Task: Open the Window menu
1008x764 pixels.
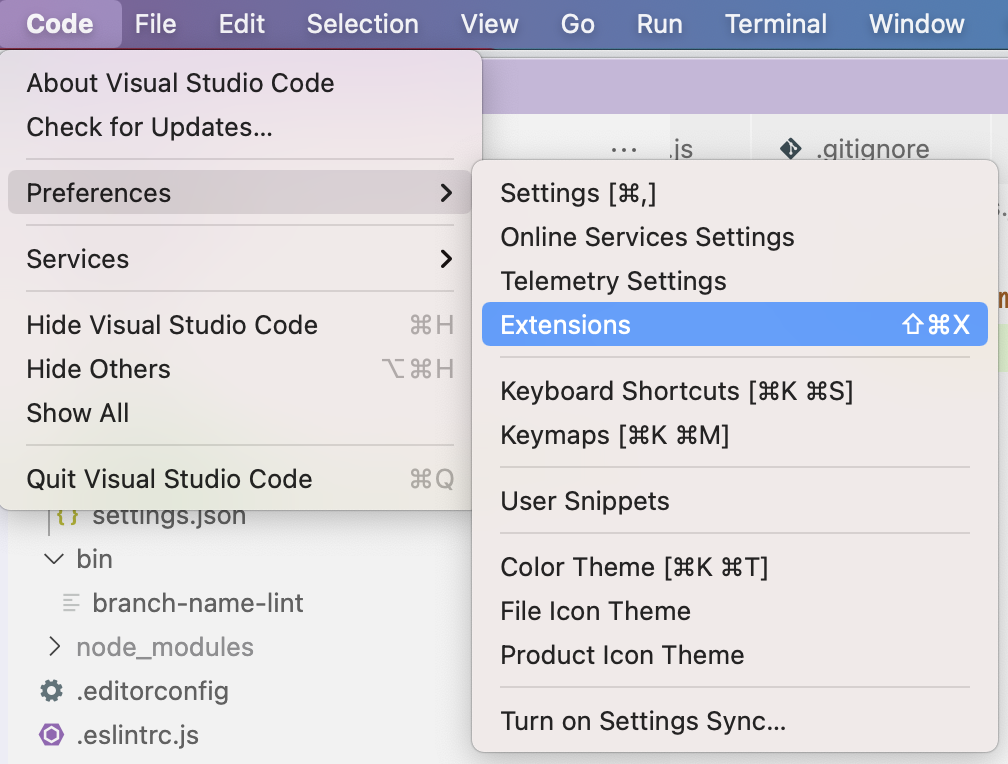Action: (x=917, y=24)
